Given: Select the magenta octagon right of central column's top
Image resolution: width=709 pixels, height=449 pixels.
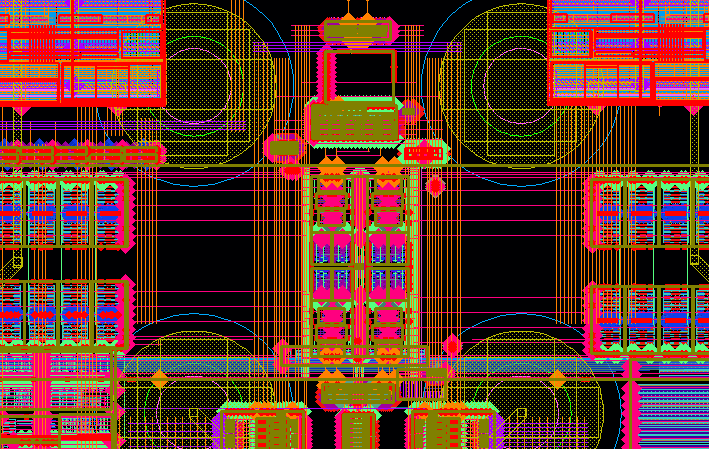Looking at the screenshot, I should click(435, 185).
